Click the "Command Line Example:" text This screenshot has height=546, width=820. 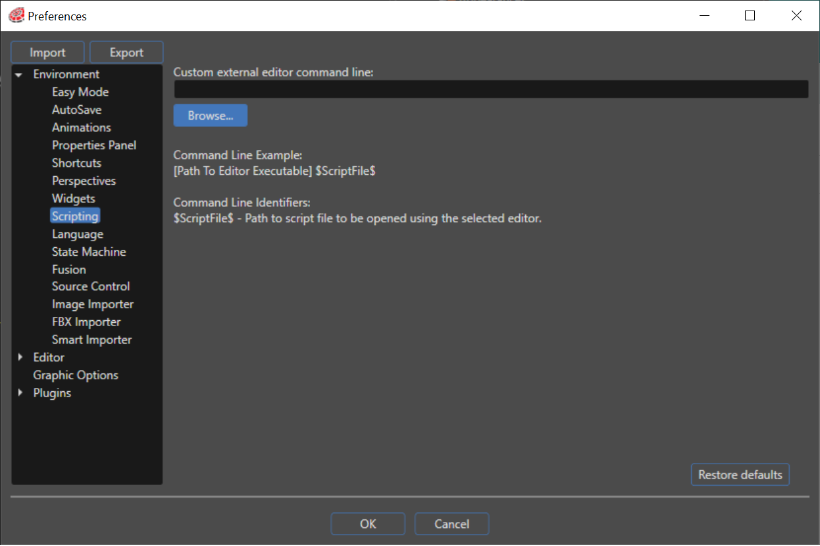tap(238, 155)
